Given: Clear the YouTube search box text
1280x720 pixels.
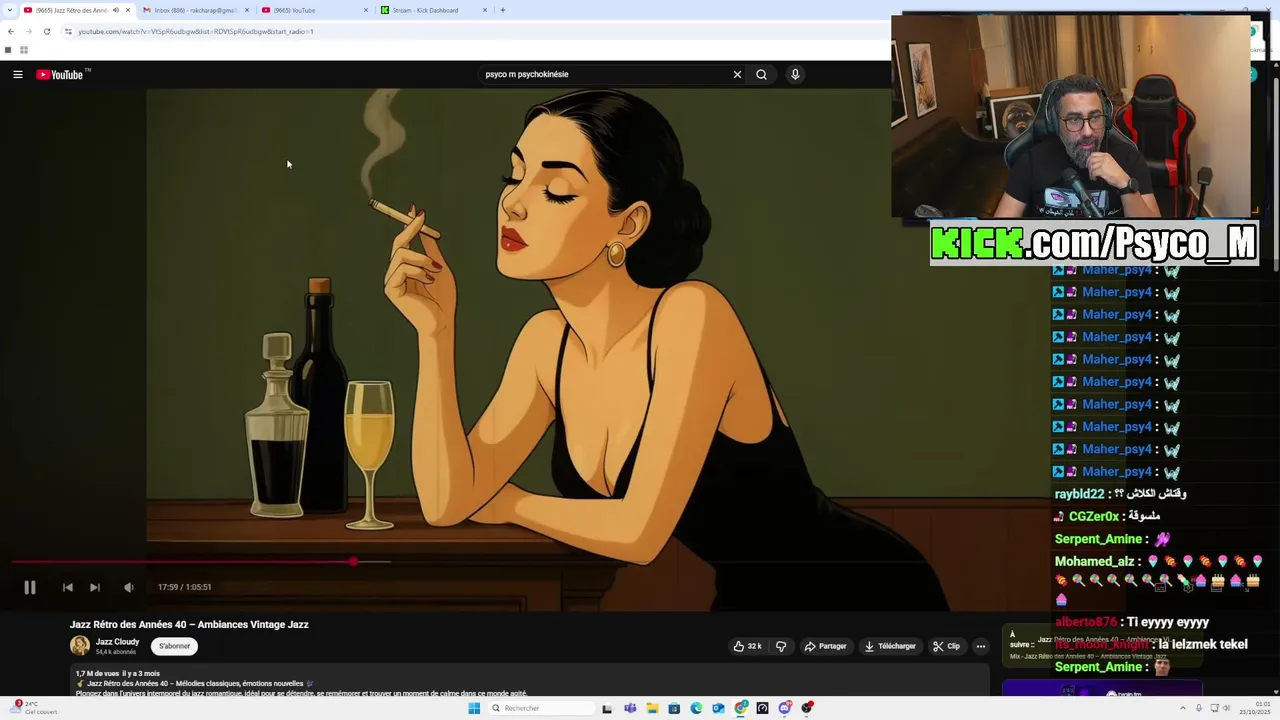Looking at the screenshot, I should point(737,74).
